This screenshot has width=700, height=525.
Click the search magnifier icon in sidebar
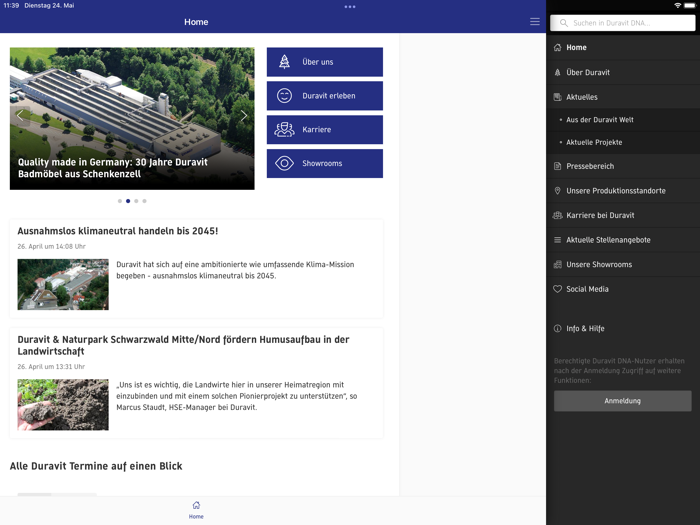click(564, 23)
